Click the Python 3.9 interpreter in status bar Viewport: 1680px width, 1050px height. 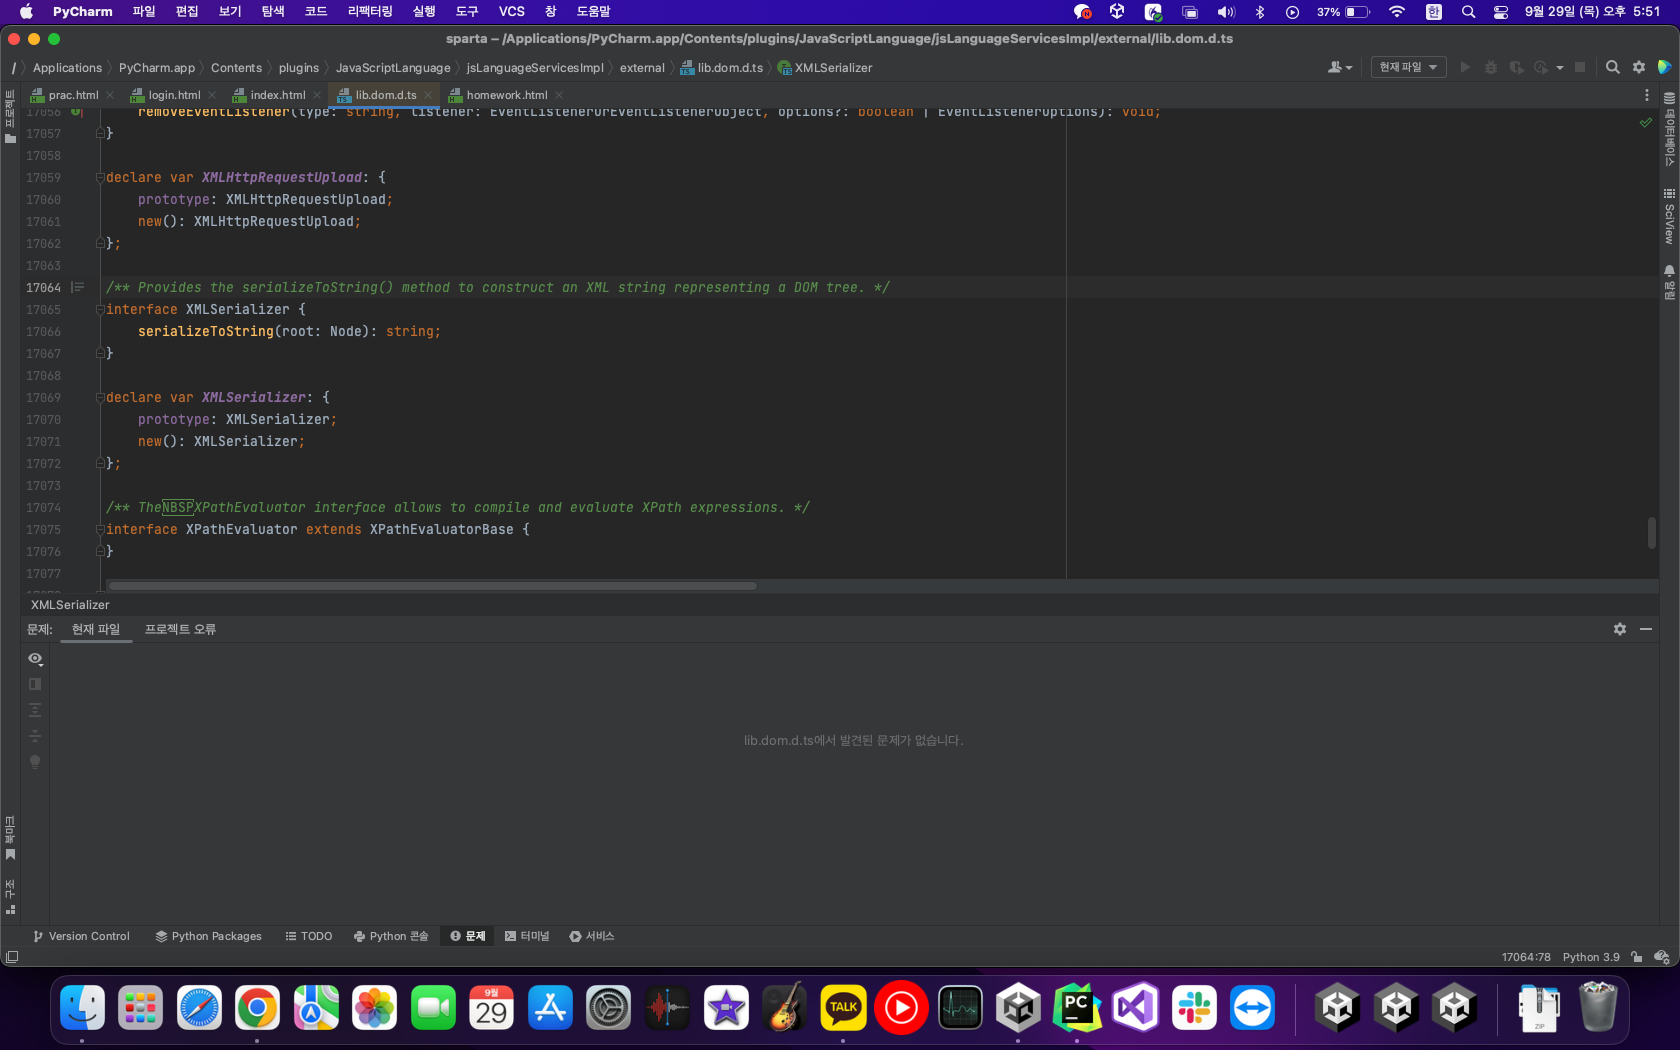pyautogui.click(x=1591, y=957)
